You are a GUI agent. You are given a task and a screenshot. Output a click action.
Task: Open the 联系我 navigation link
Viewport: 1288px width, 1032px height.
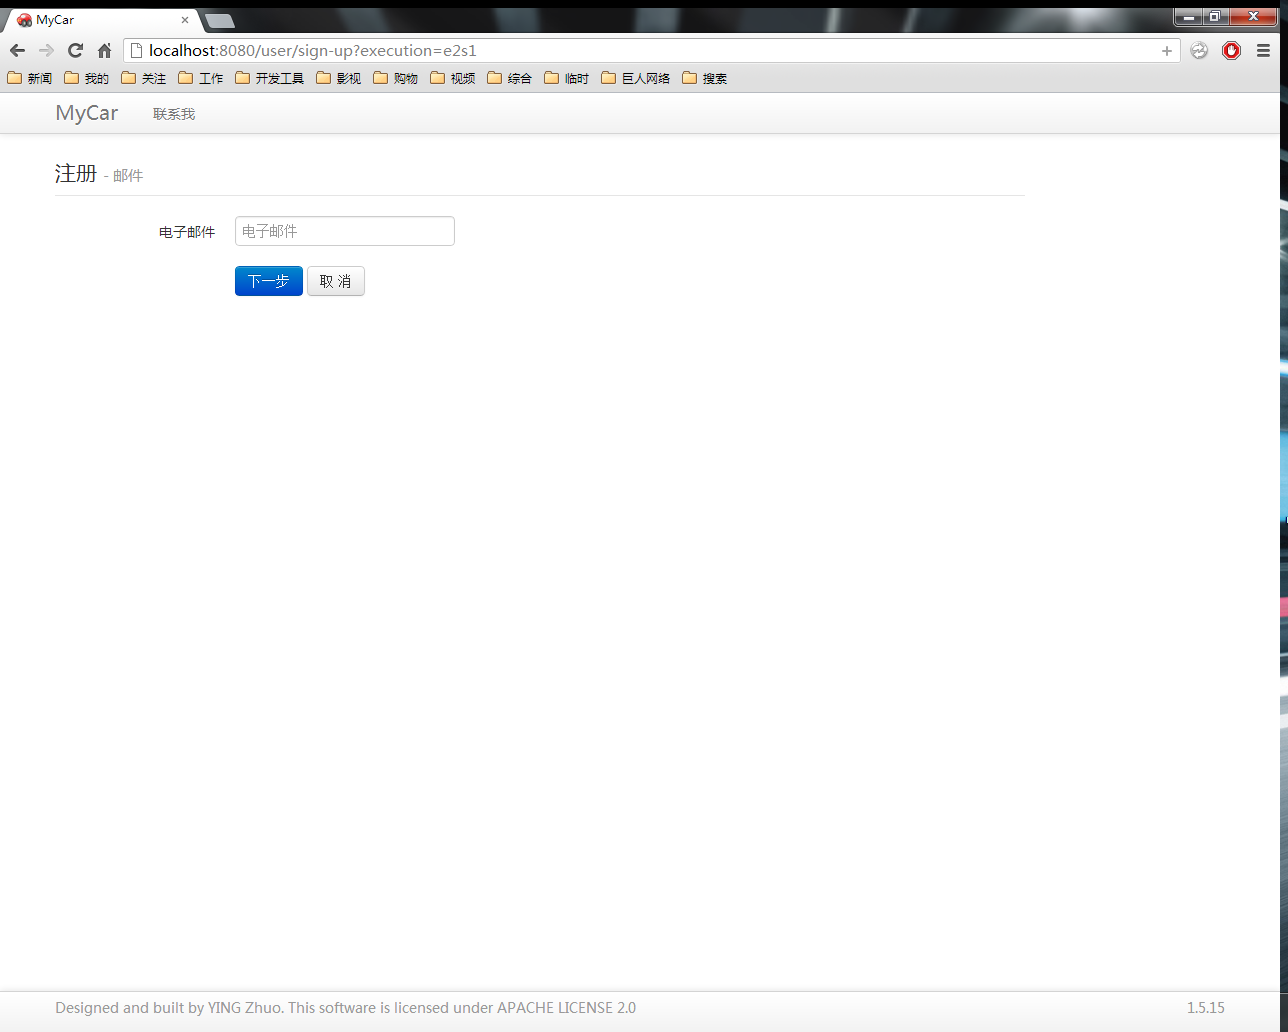[x=174, y=114]
